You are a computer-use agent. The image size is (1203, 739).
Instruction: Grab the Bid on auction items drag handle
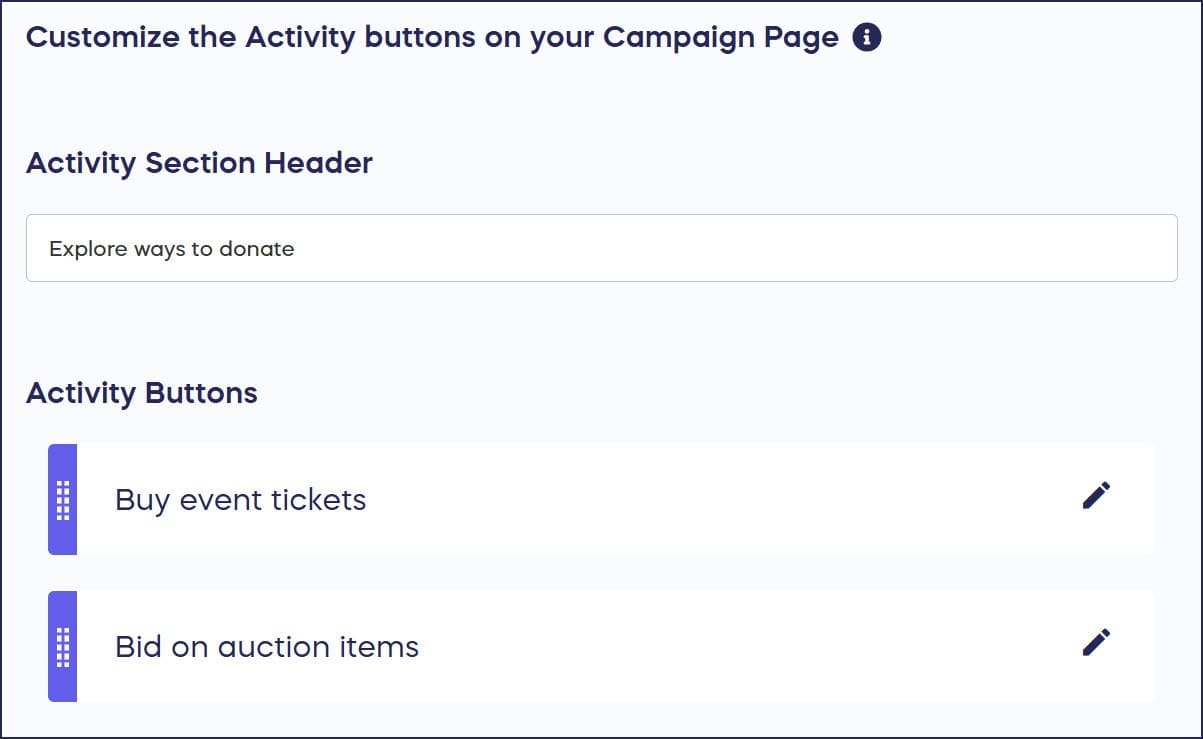click(x=62, y=646)
